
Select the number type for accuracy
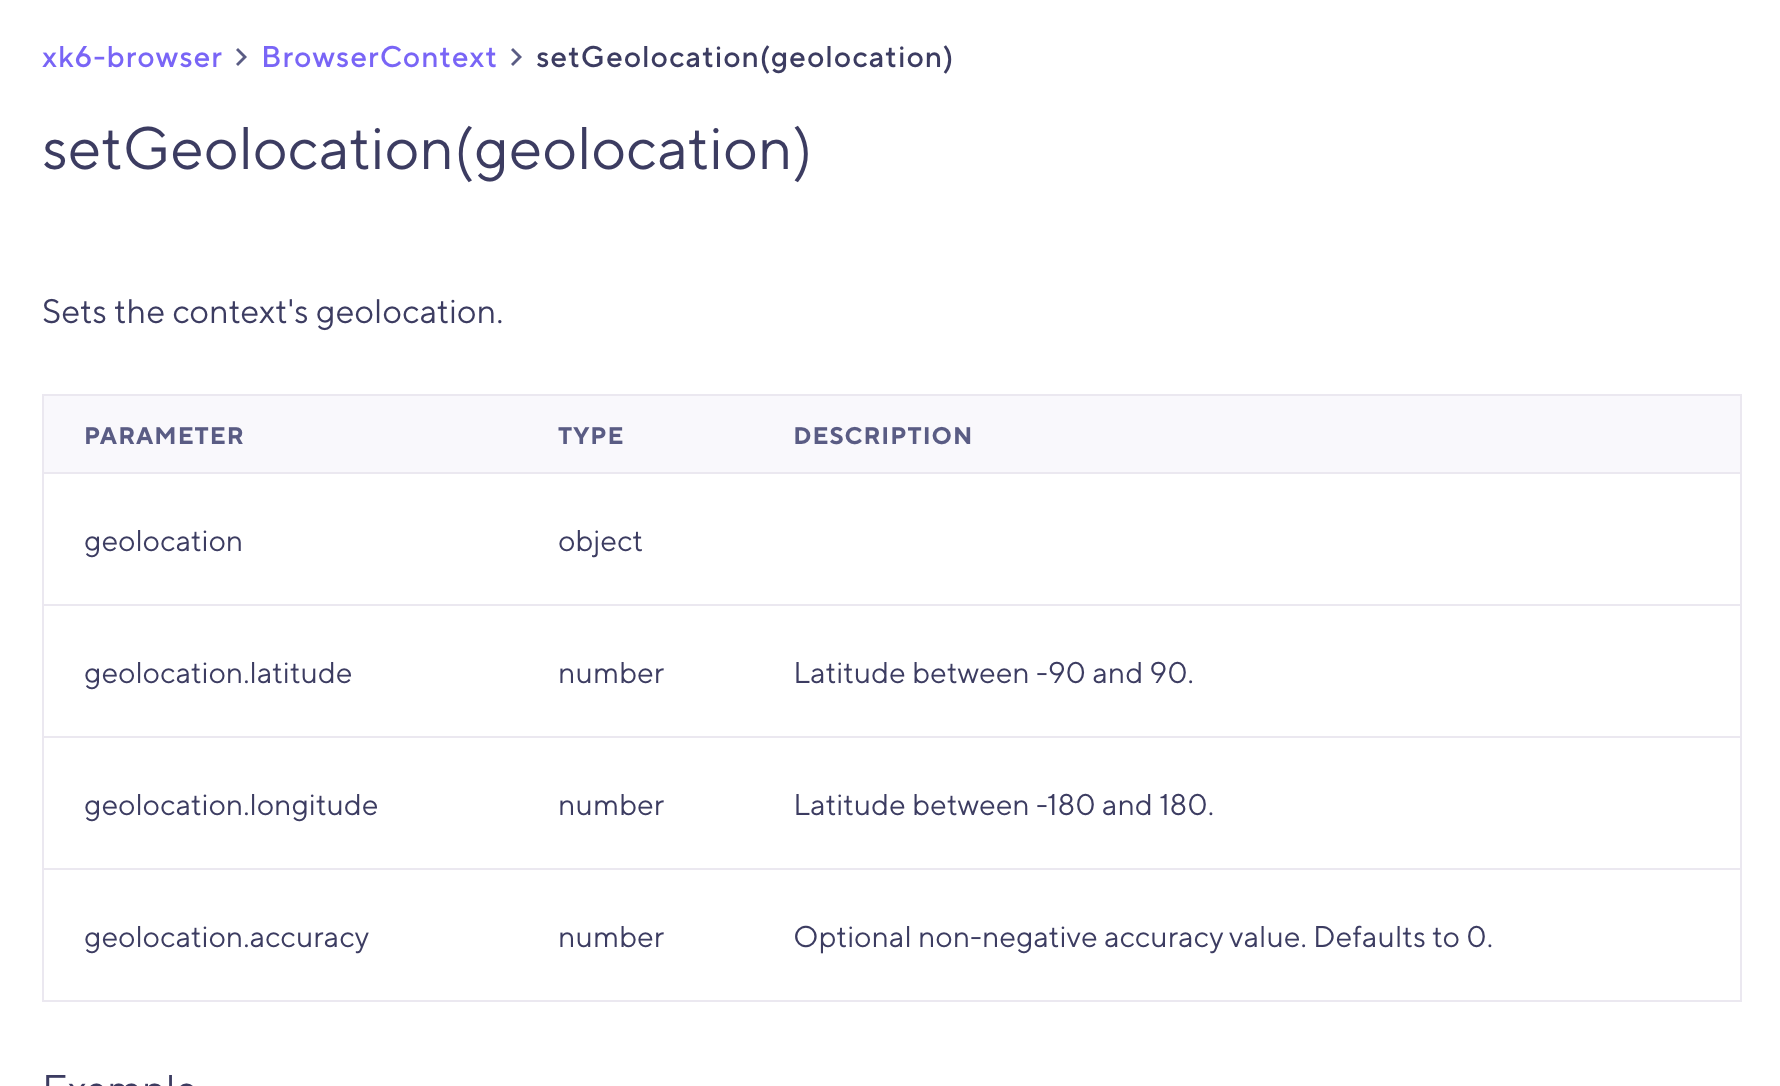pyautogui.click(x=610, y=937)
